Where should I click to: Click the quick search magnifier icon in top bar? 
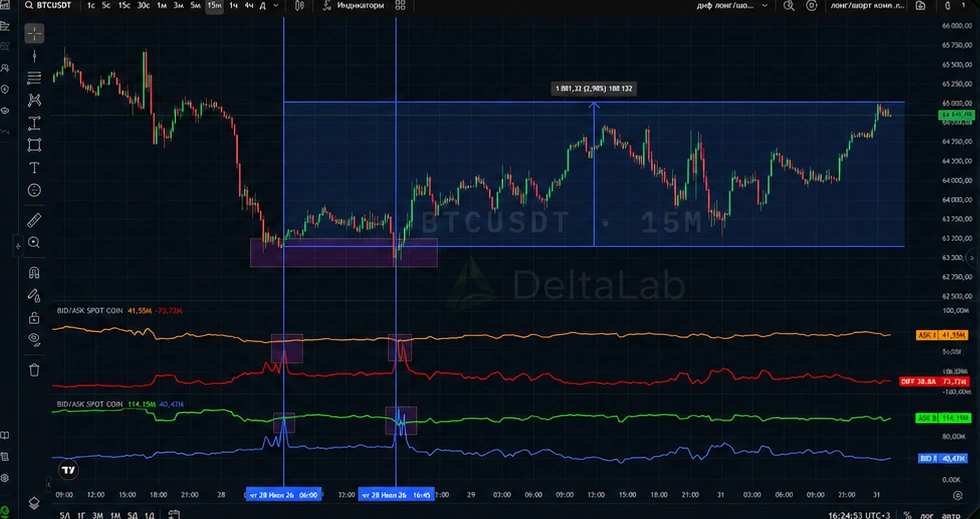(789, 6)
